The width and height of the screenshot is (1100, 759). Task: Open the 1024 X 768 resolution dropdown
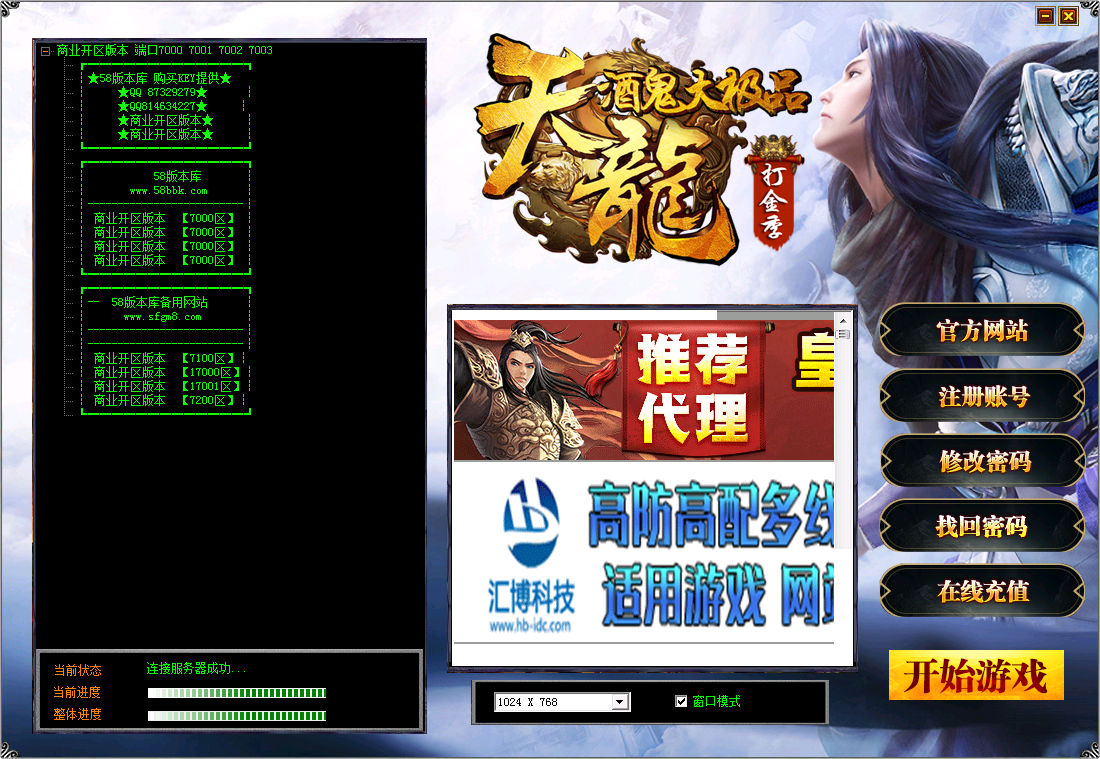click(619, 702)
